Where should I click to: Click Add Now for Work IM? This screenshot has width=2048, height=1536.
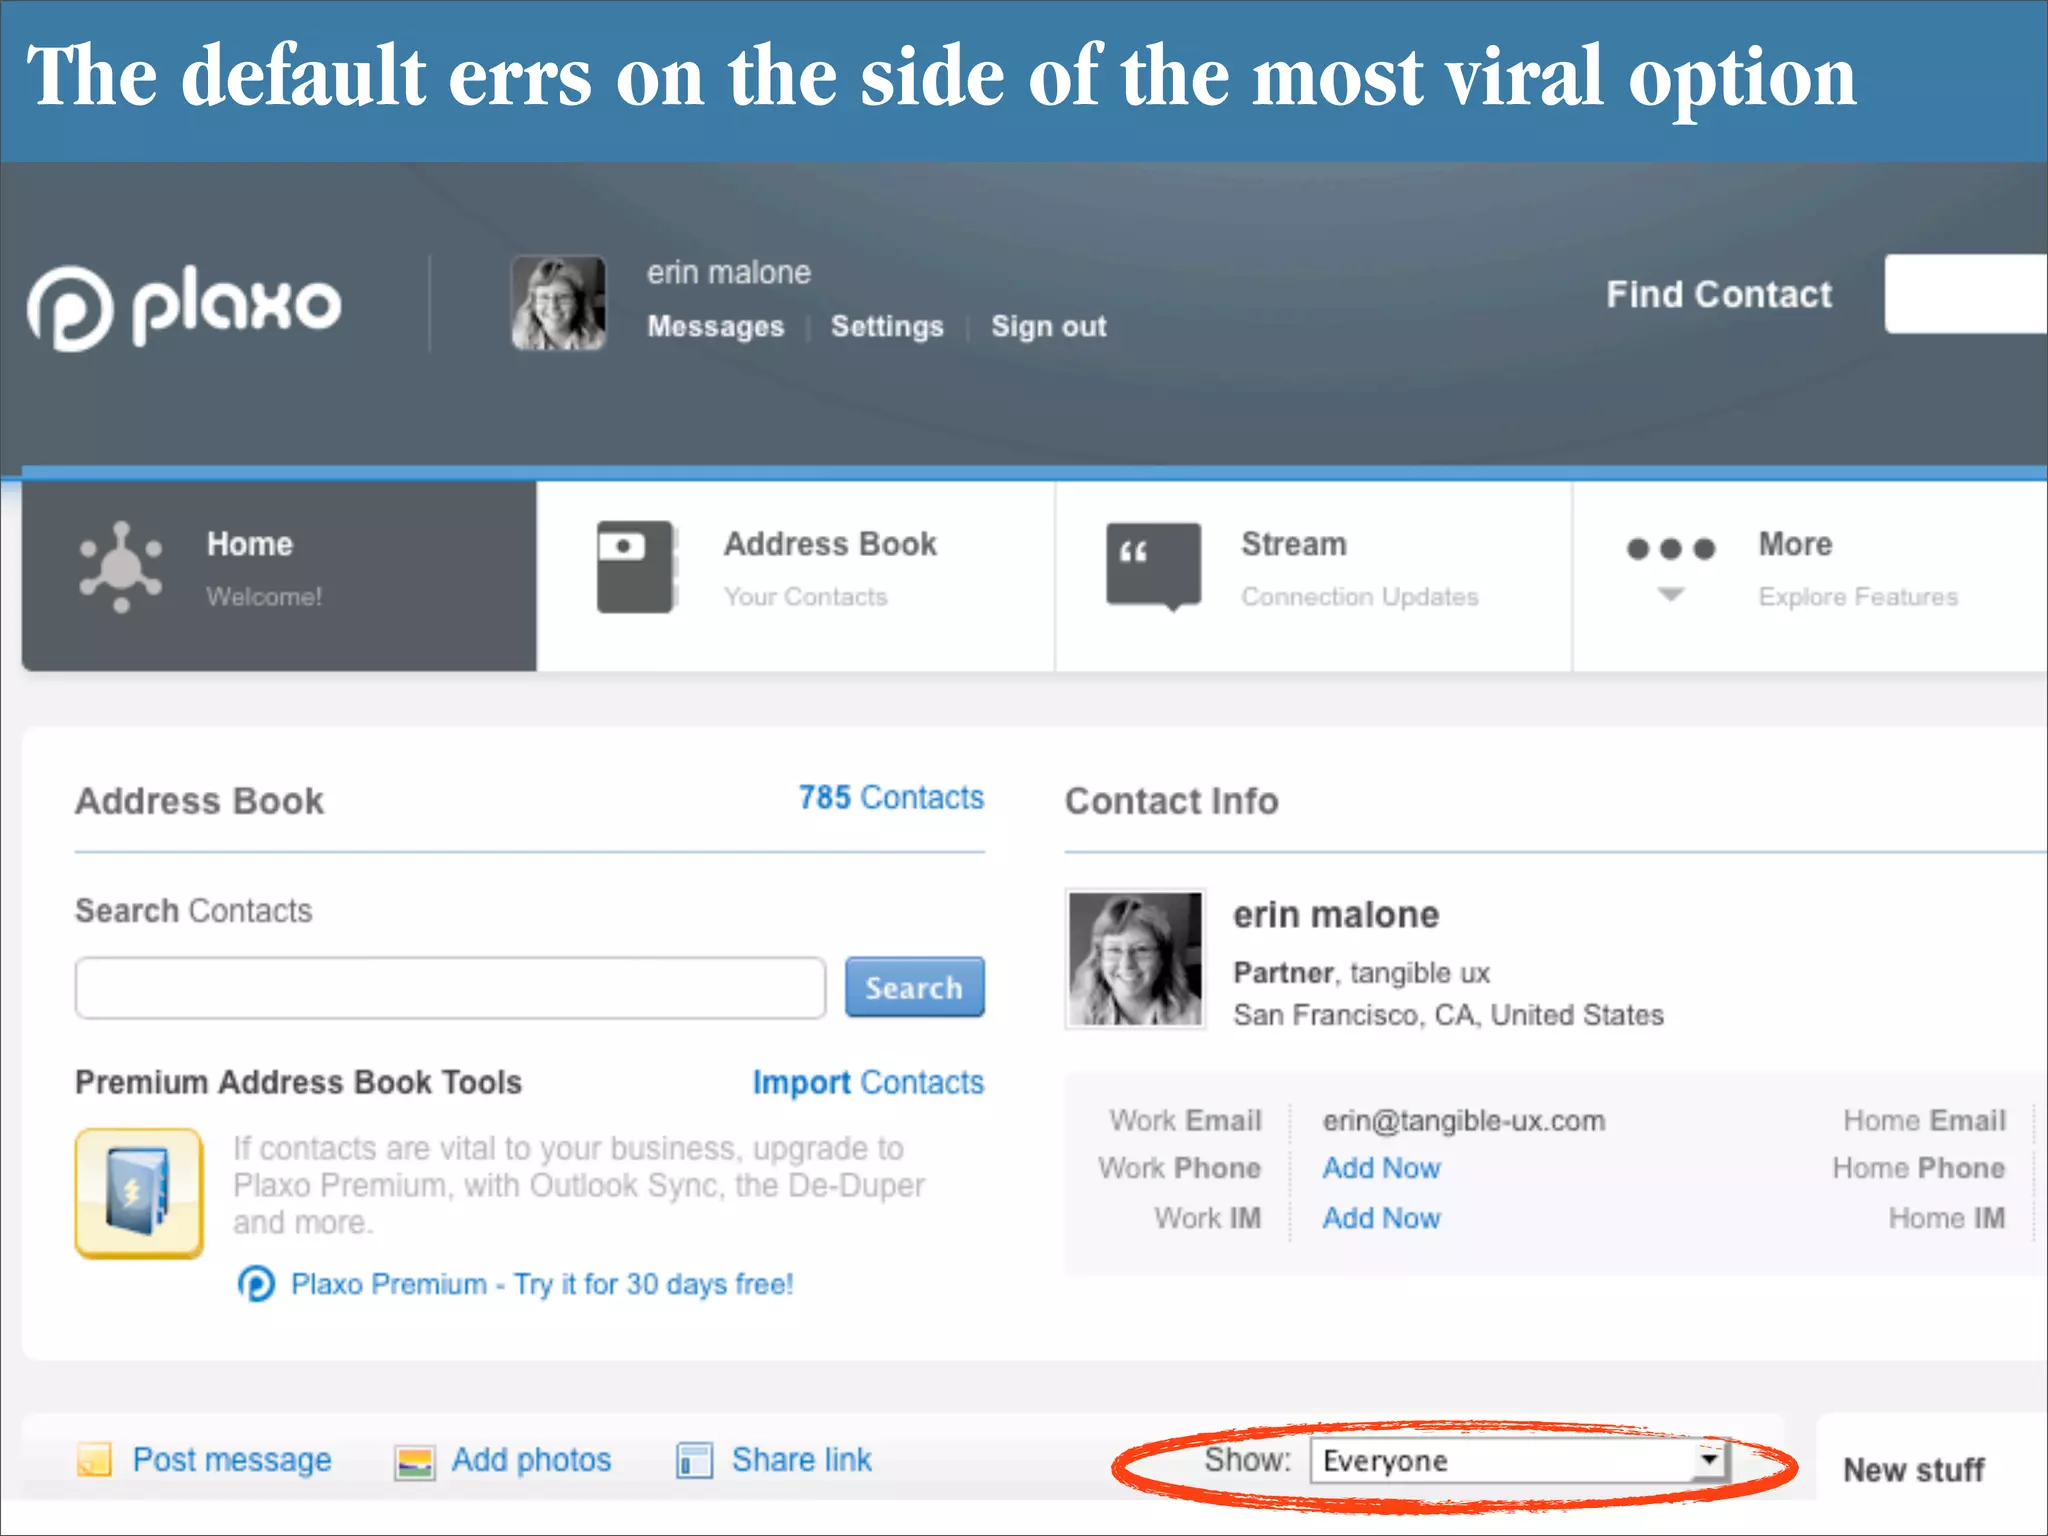pyautogui.click(x=1381, y=1218)
